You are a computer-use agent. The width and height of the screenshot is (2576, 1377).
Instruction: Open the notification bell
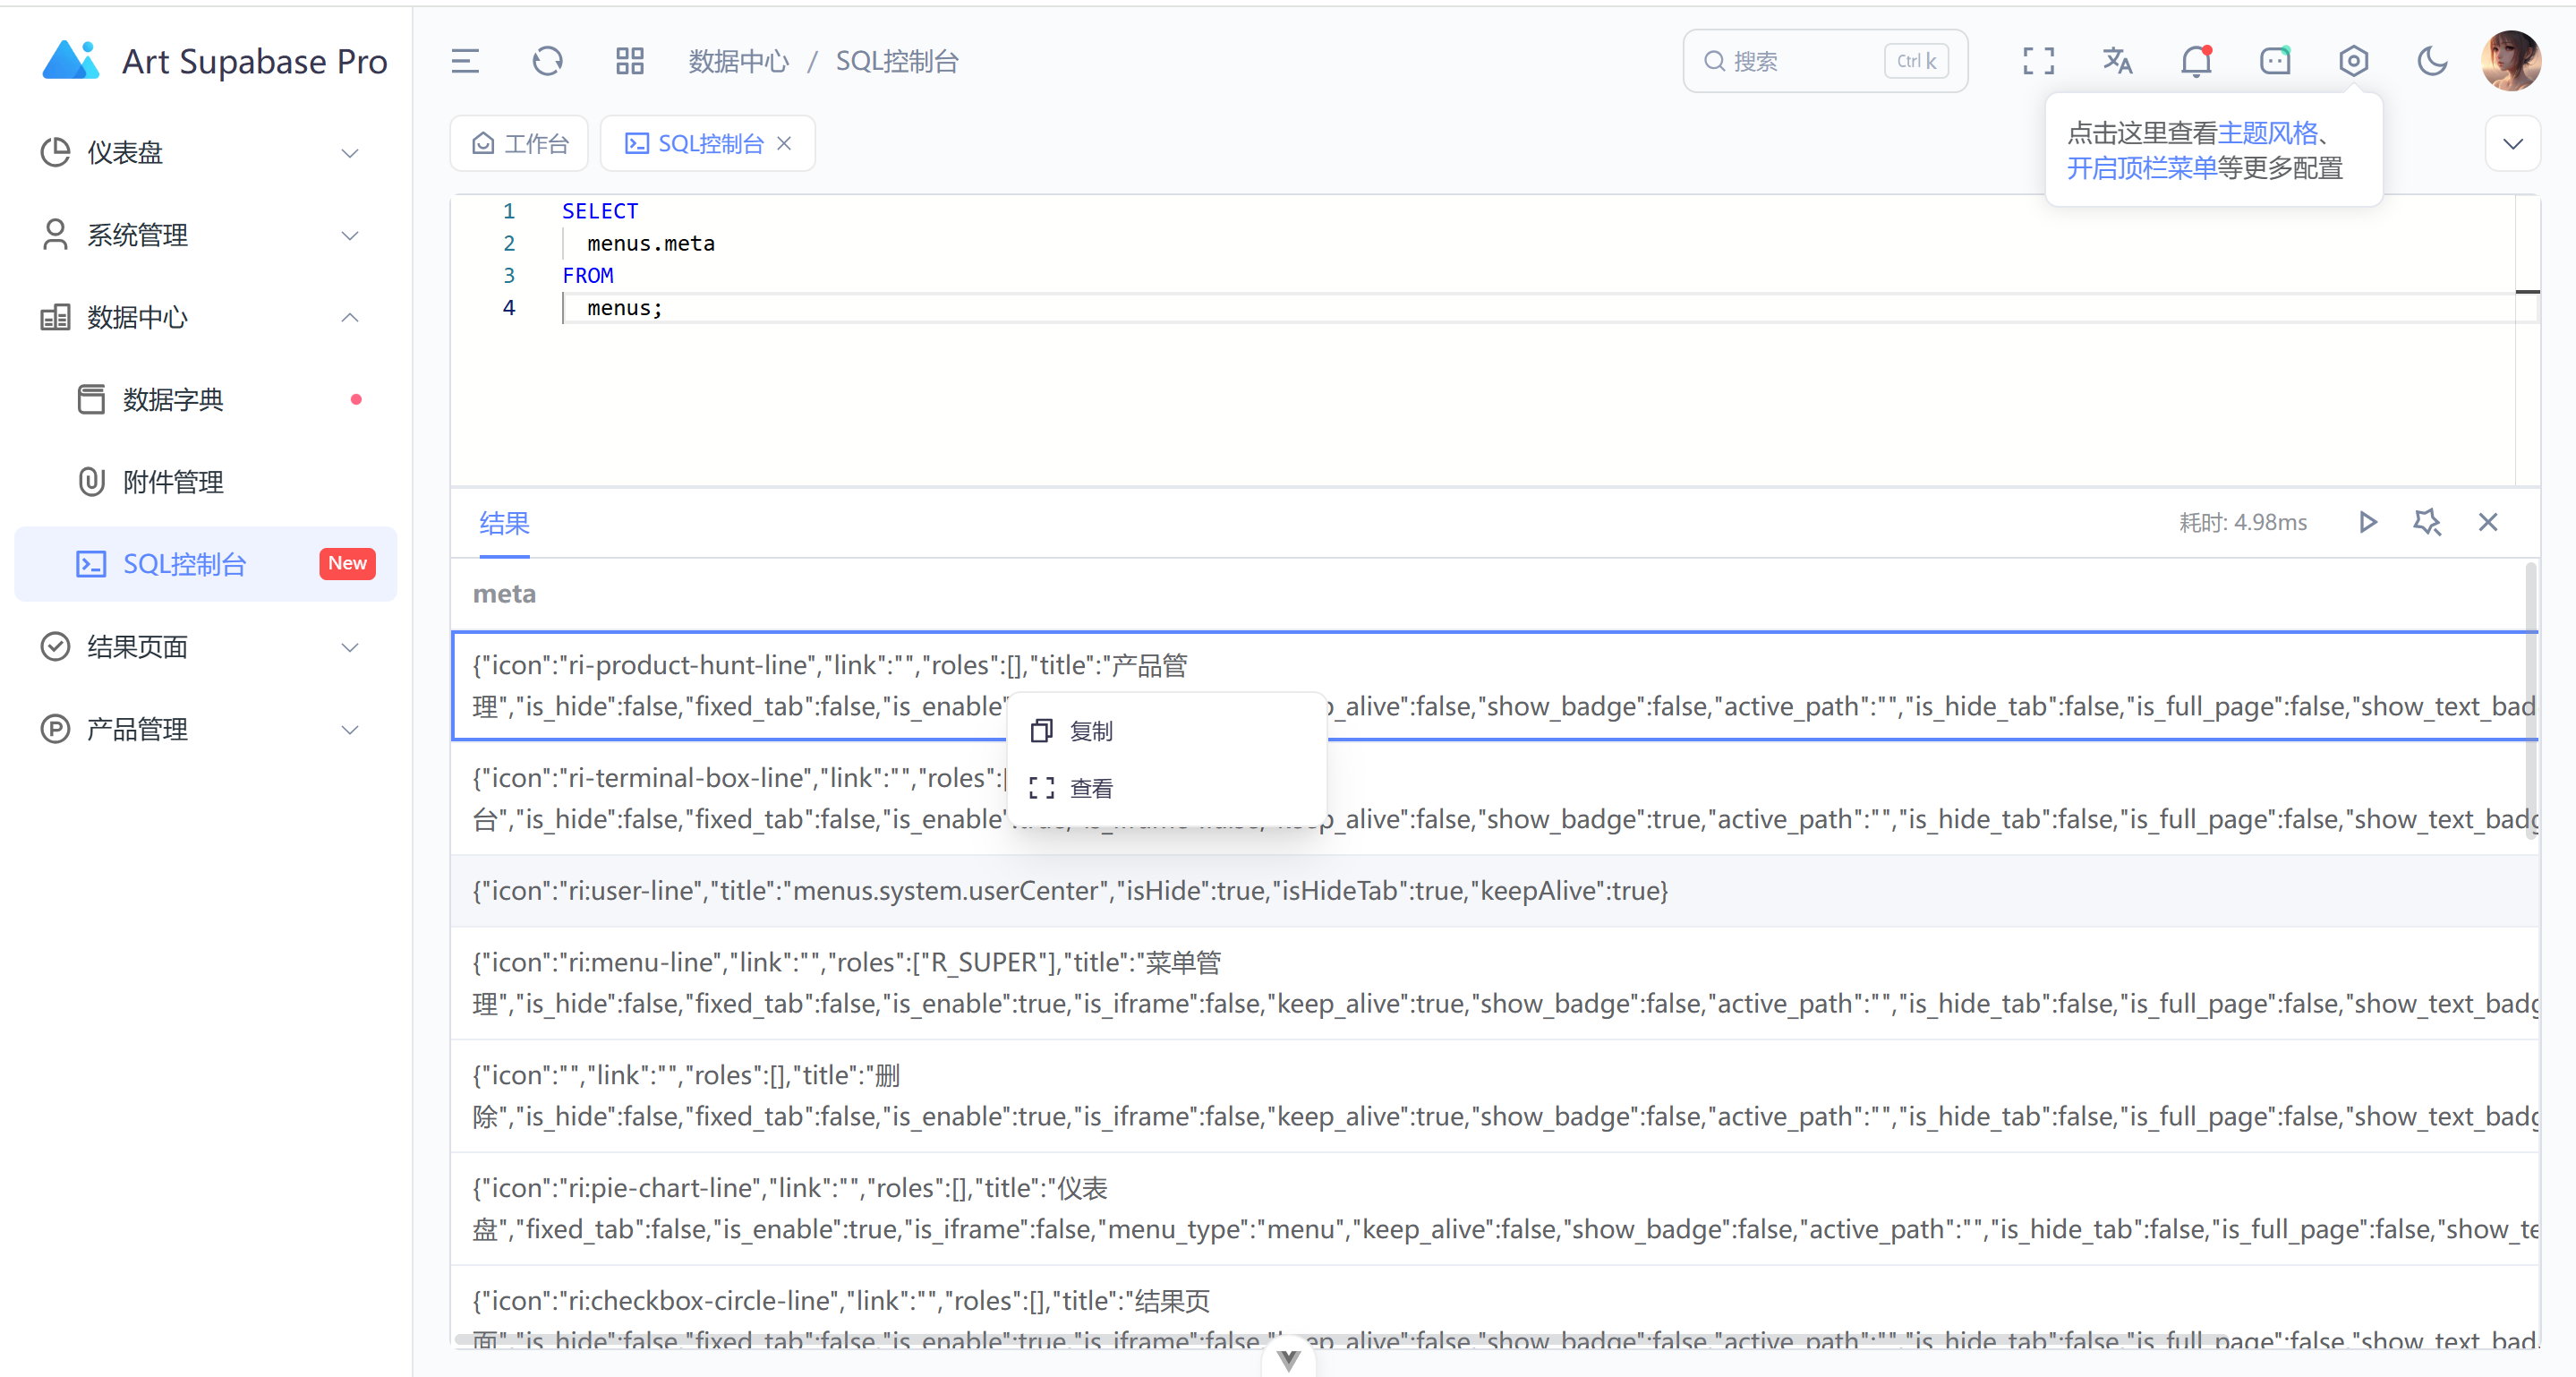click(x=2196, y=62)
